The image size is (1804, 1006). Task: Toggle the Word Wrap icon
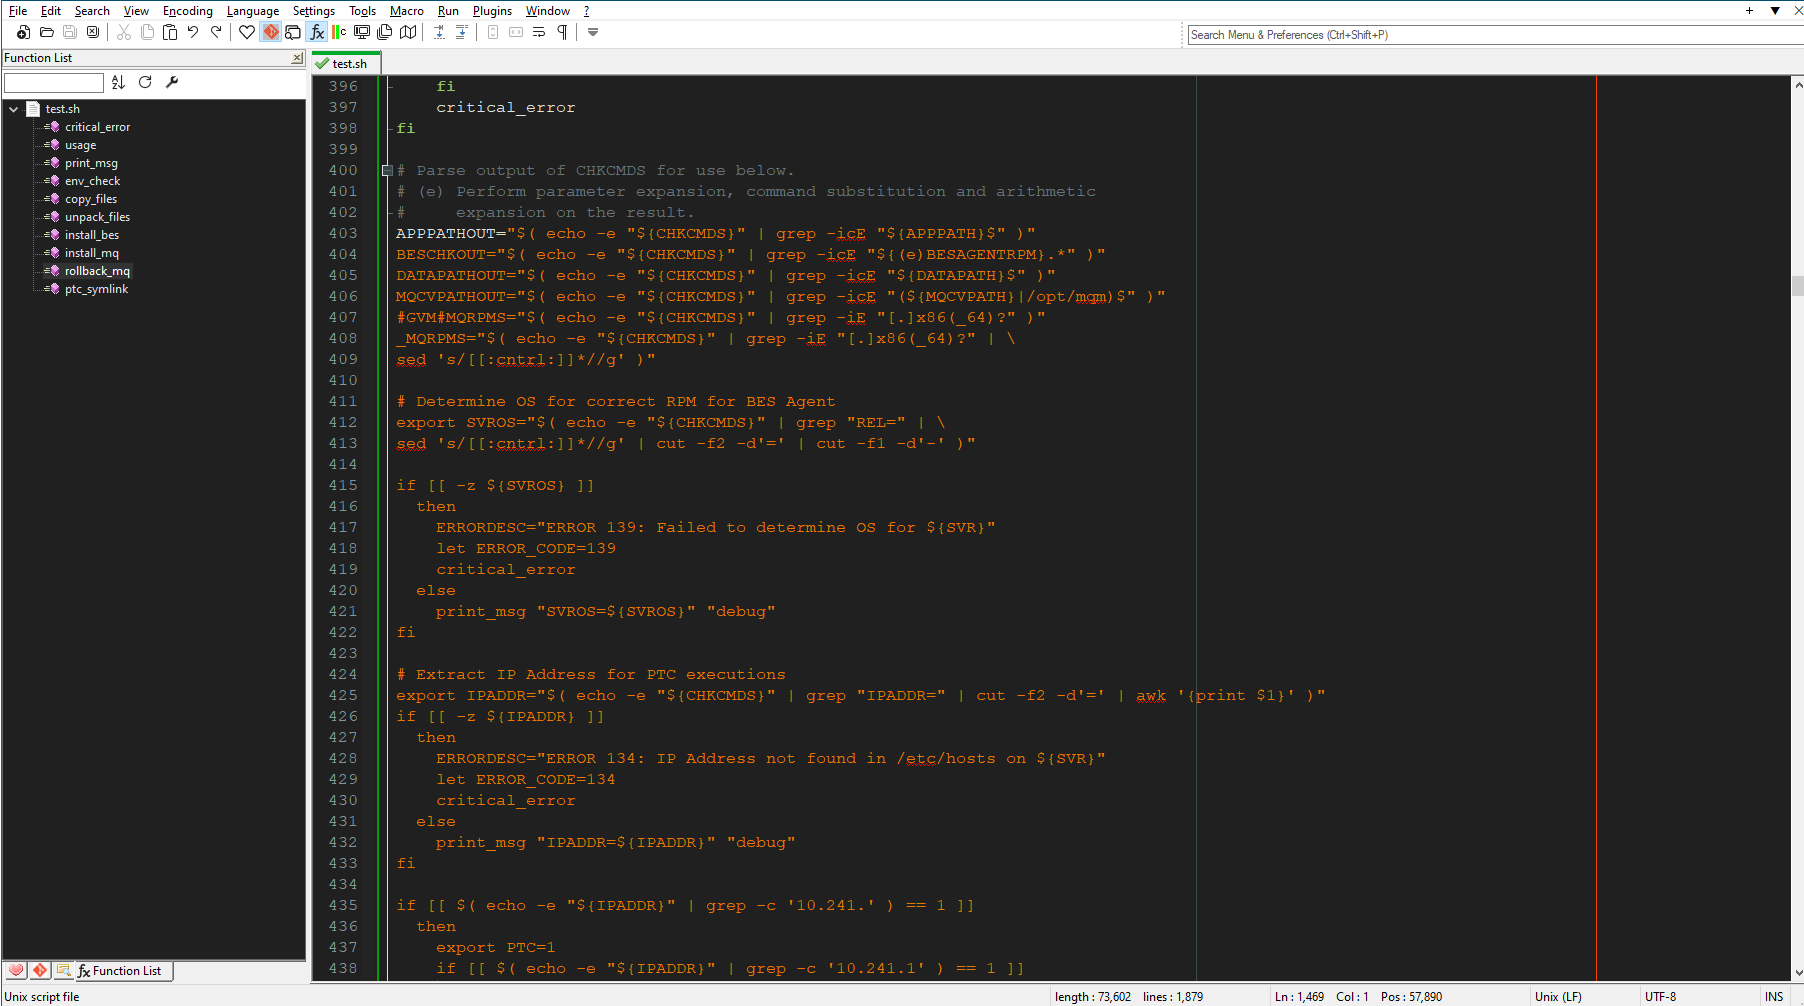click(539, 33)
